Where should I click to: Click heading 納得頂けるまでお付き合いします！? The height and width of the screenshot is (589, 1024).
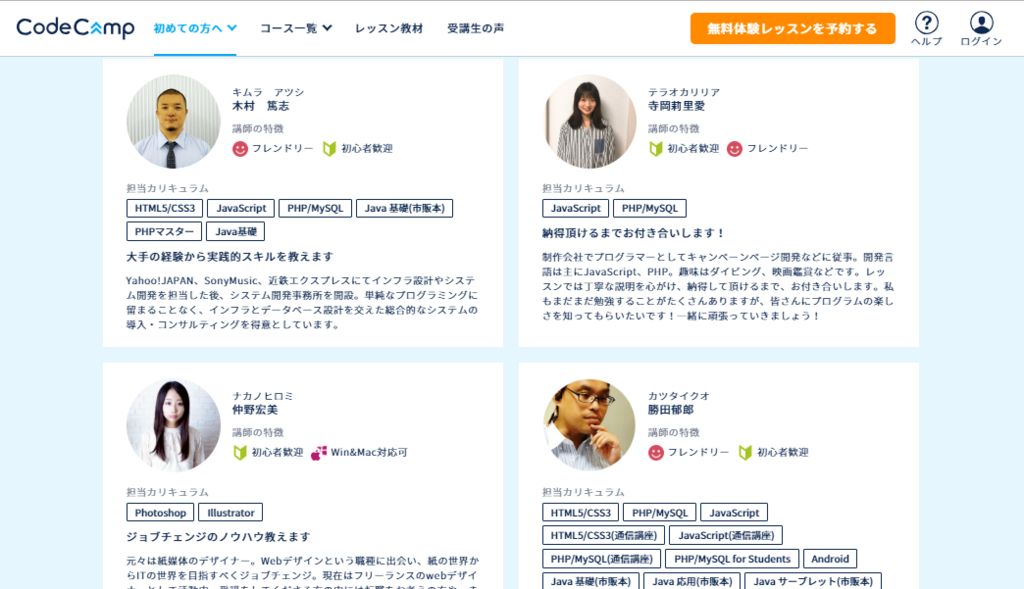click(633, 233)
